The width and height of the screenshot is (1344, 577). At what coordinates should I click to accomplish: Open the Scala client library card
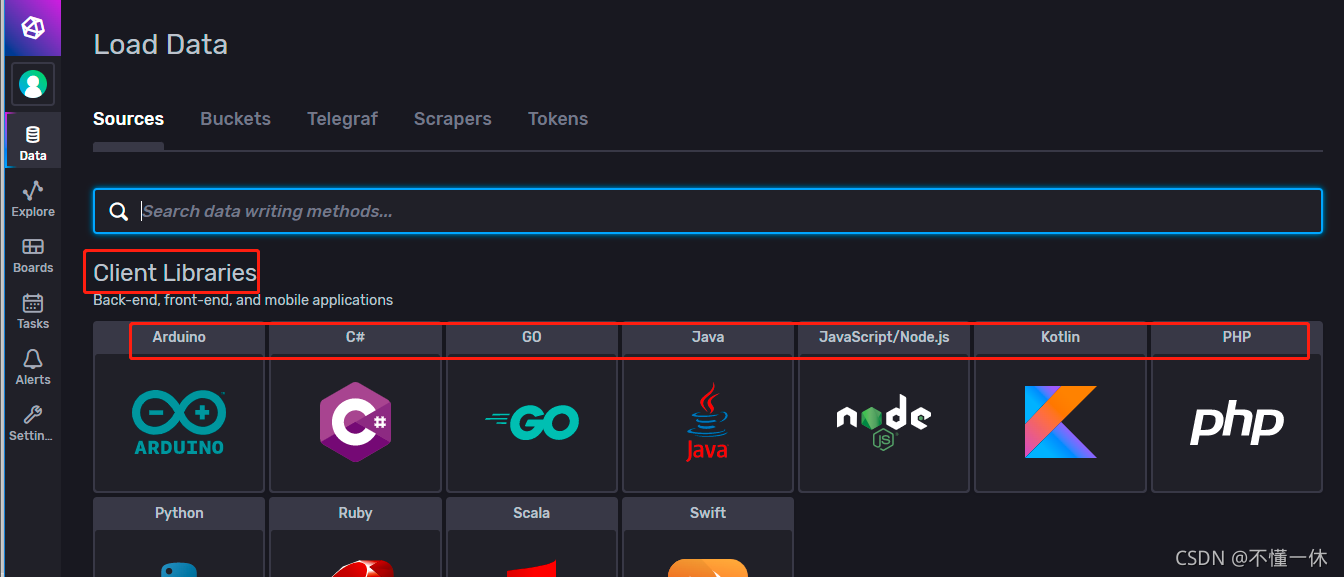532,537
